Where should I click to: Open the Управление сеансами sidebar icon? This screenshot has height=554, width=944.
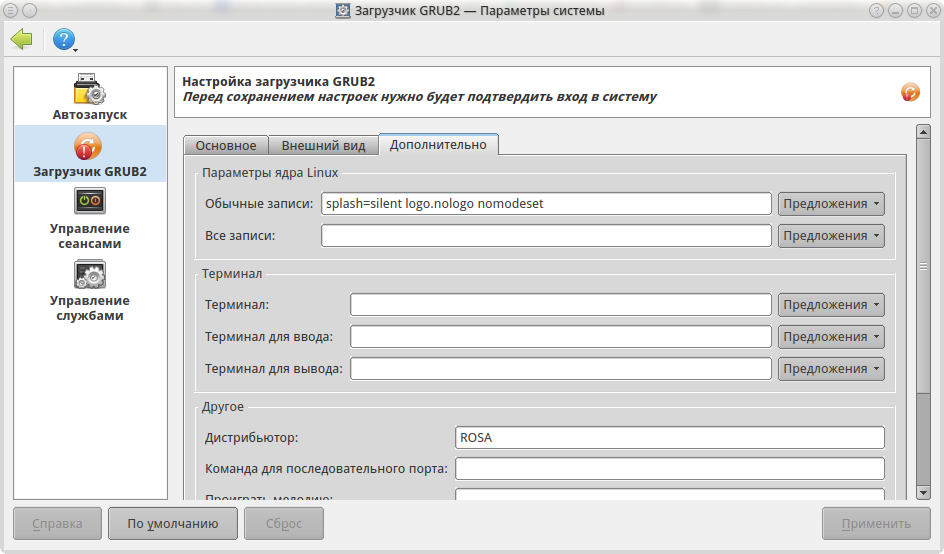click(90, 202)
